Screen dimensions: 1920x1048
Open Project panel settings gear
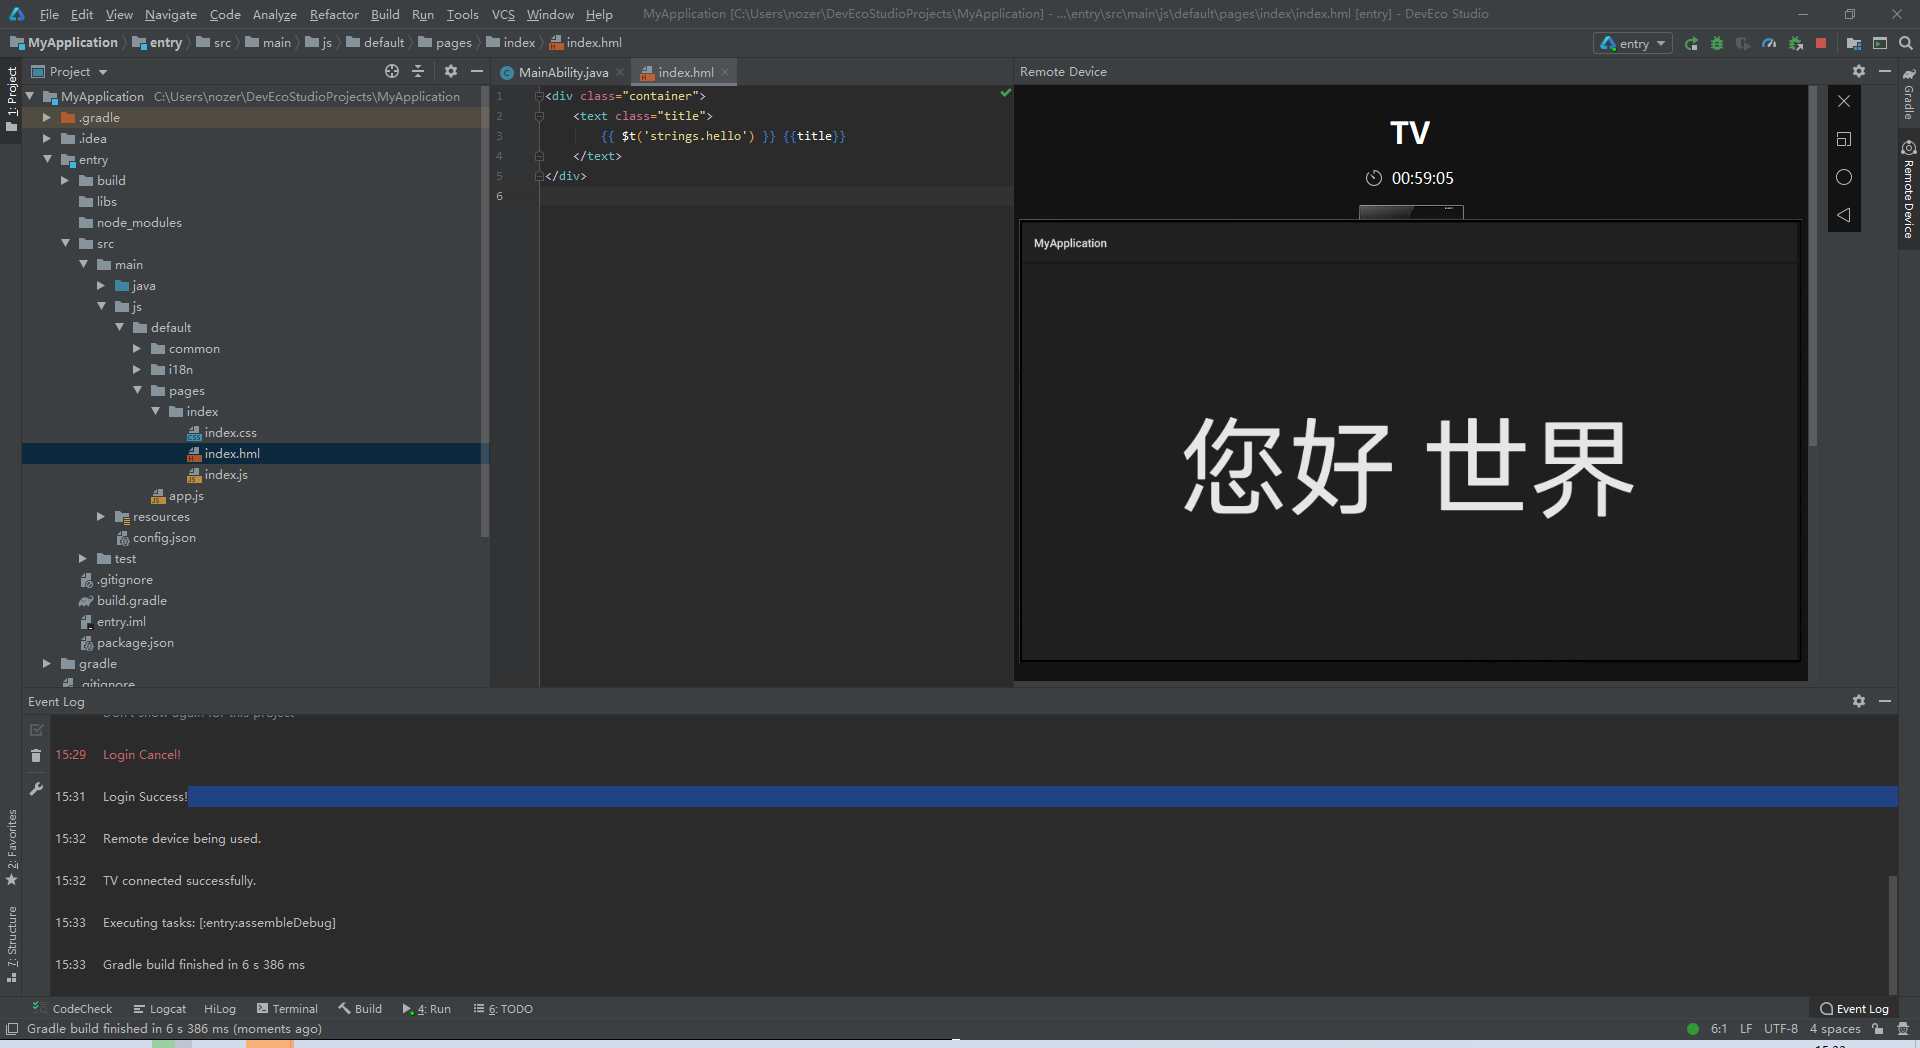coord(451,71)
